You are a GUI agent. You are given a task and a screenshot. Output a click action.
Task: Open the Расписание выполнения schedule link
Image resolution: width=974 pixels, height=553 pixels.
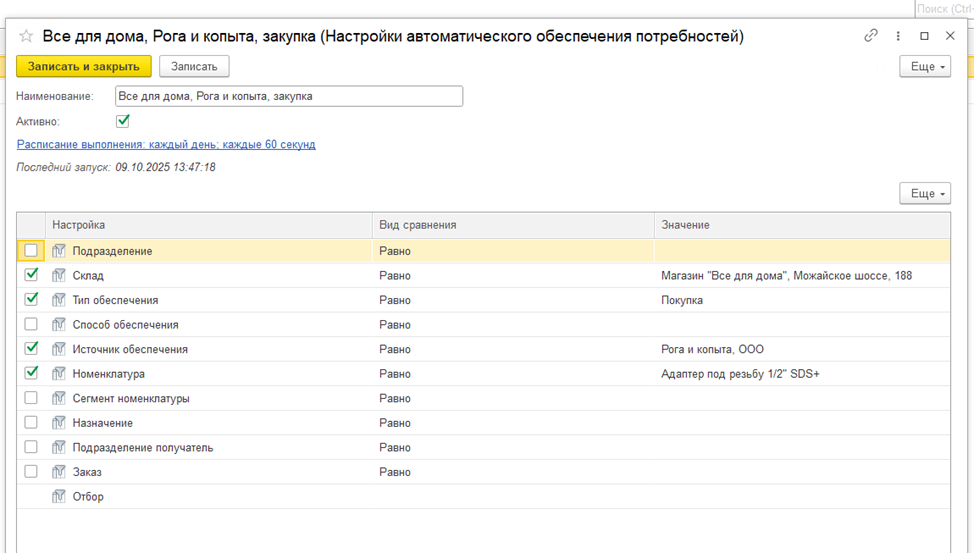(166, 144)
